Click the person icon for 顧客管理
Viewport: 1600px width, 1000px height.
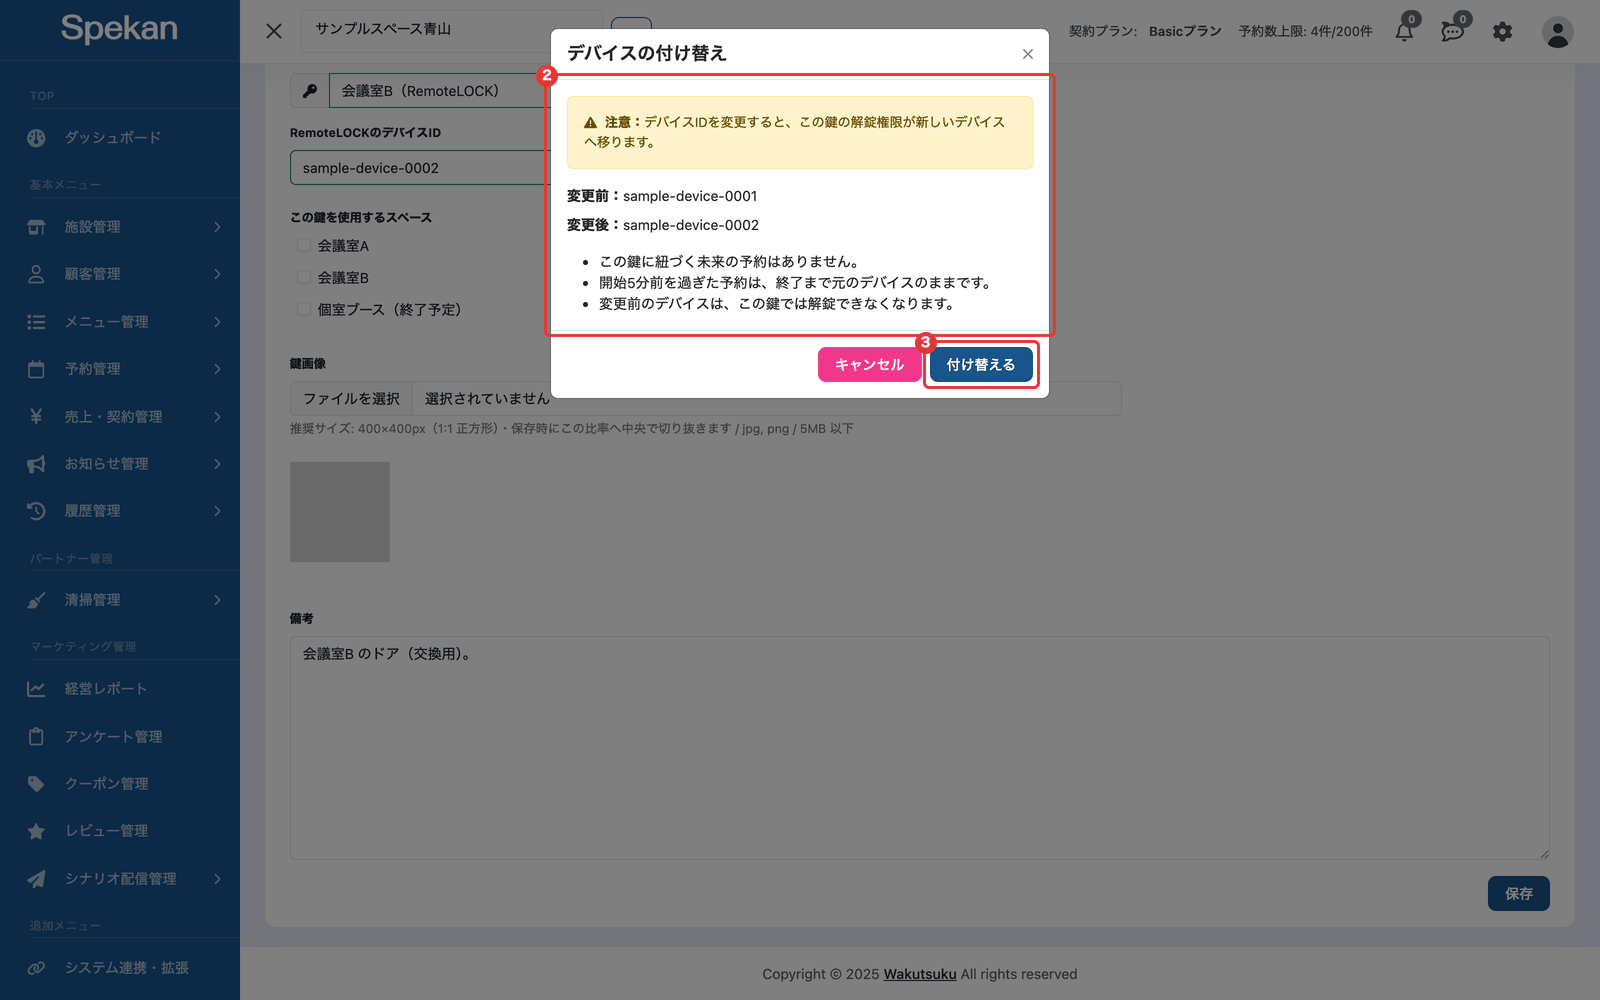36,274
